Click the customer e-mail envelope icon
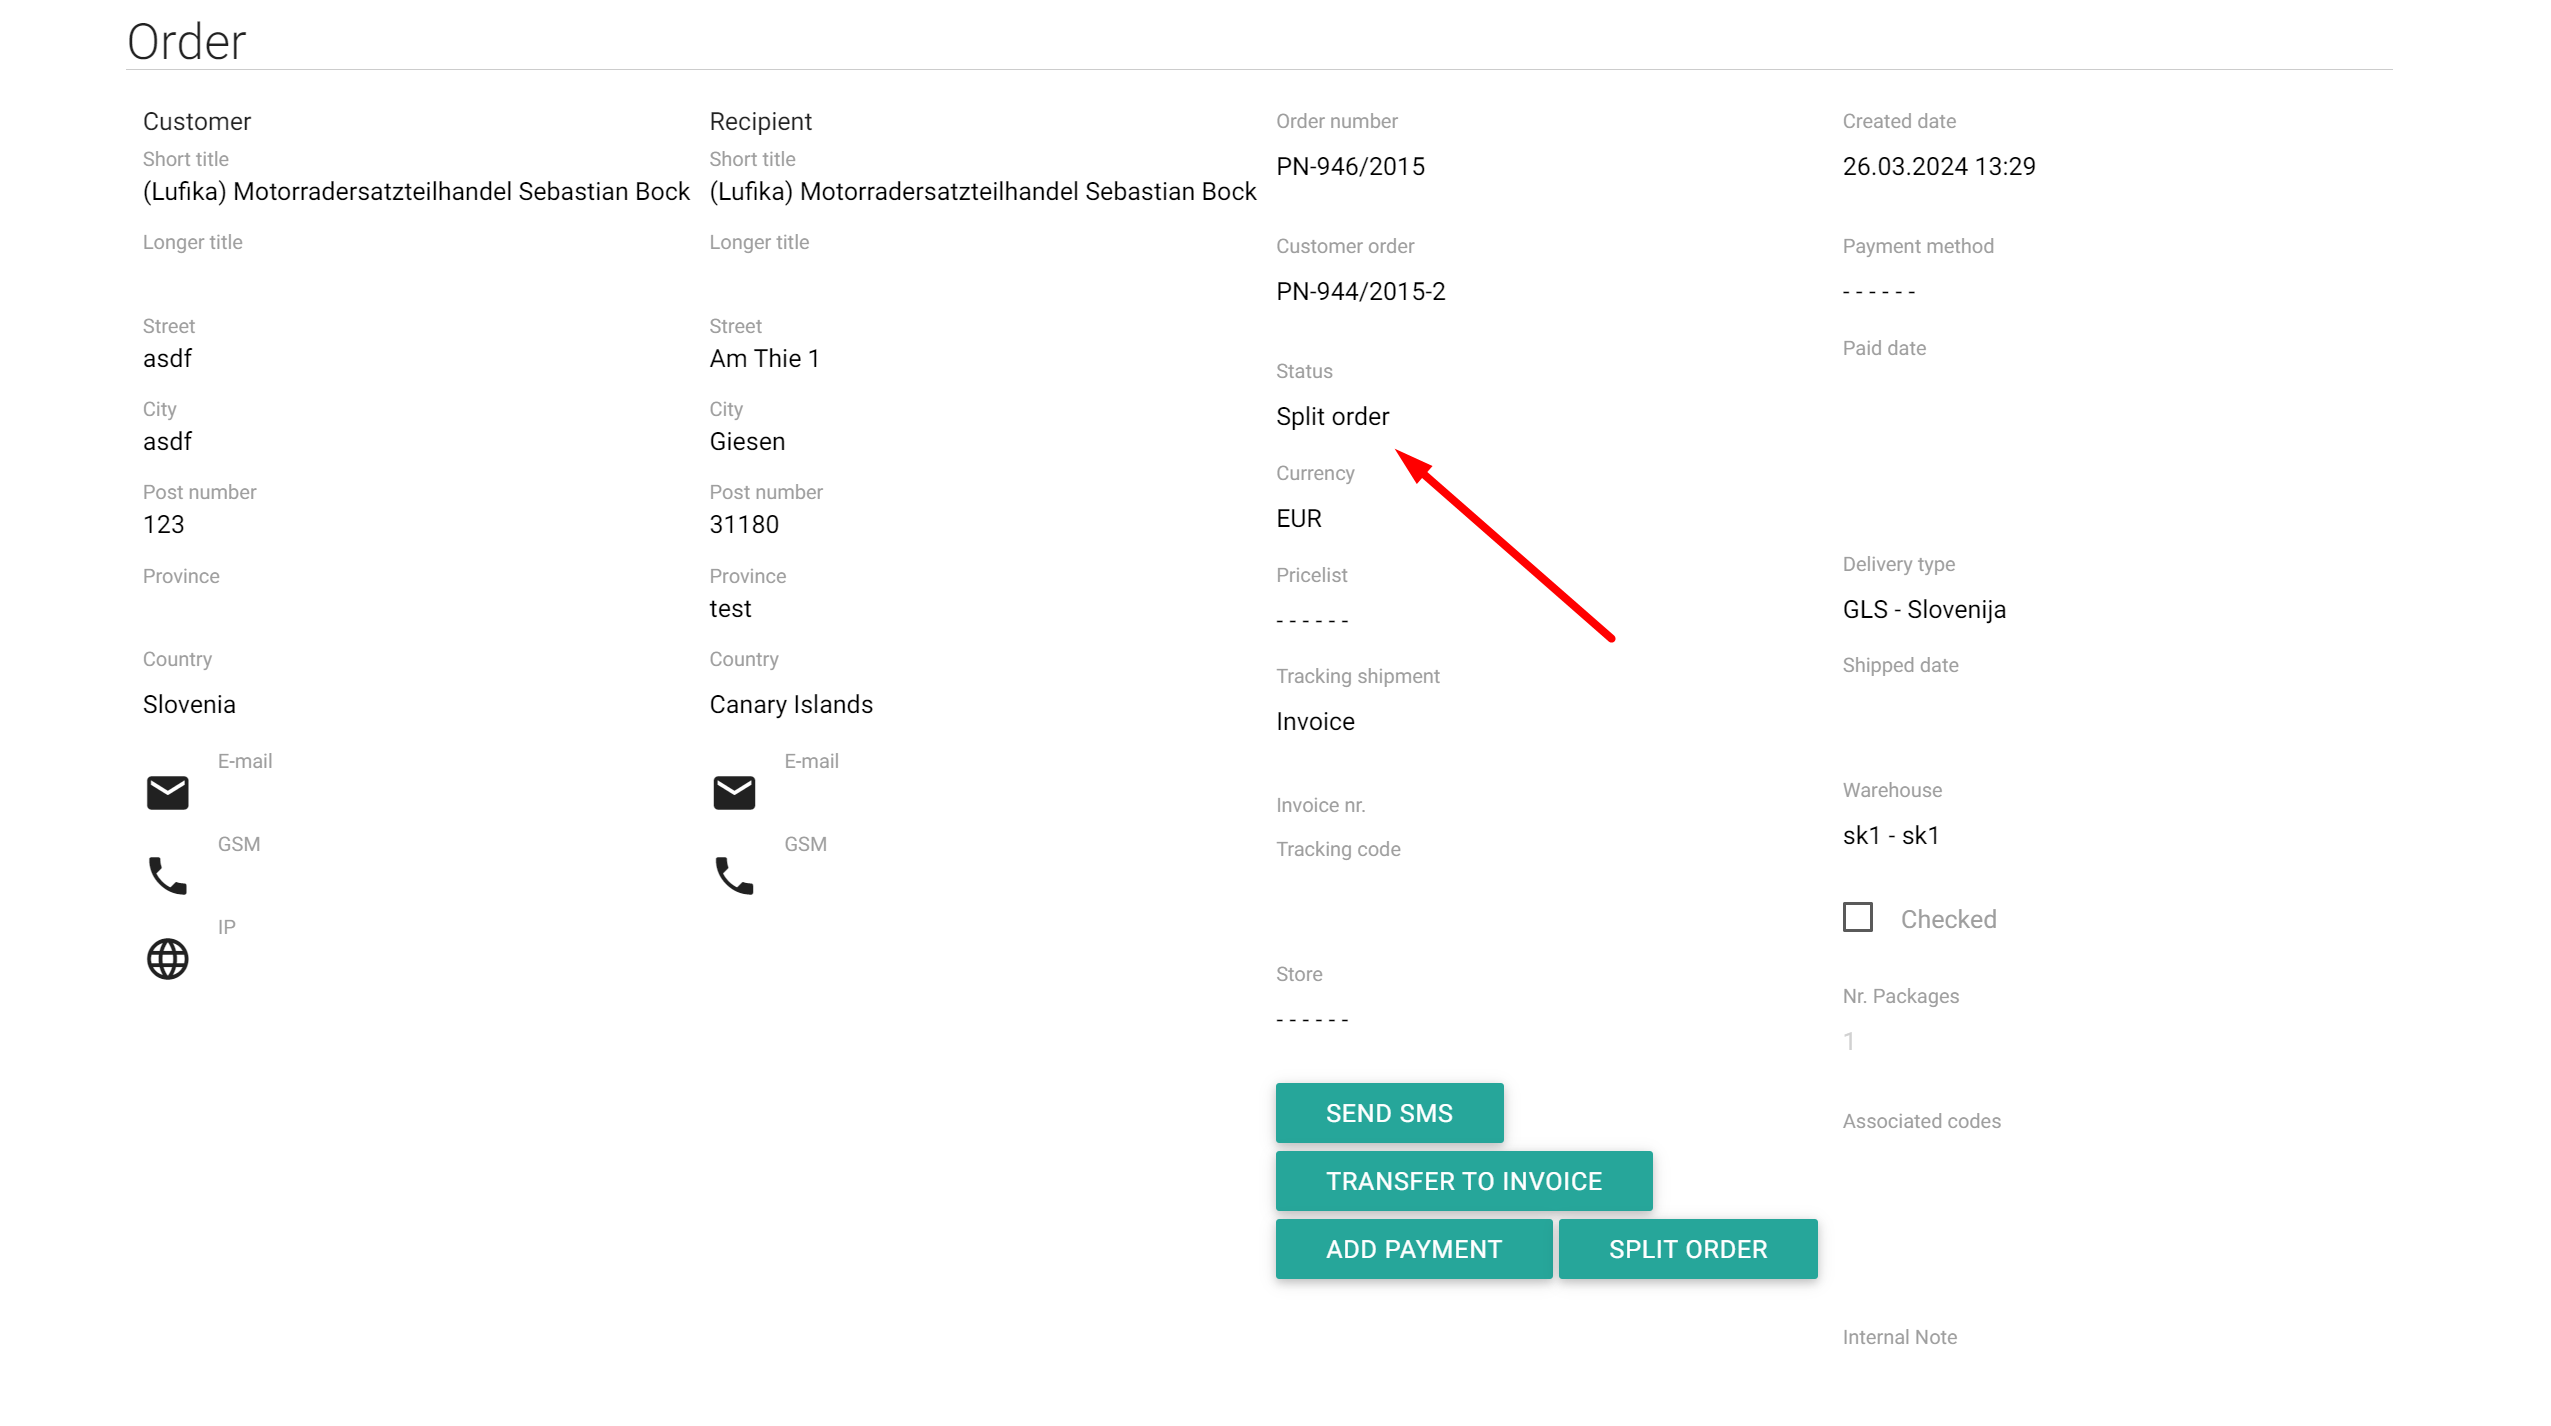The image size is (2551, 1426). pyautogui.click(x=167, y=792)
